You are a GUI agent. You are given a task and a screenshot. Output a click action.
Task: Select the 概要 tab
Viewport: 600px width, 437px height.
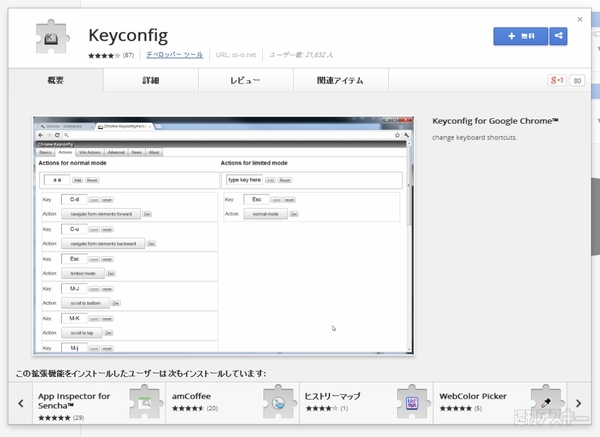pos(55,80)
